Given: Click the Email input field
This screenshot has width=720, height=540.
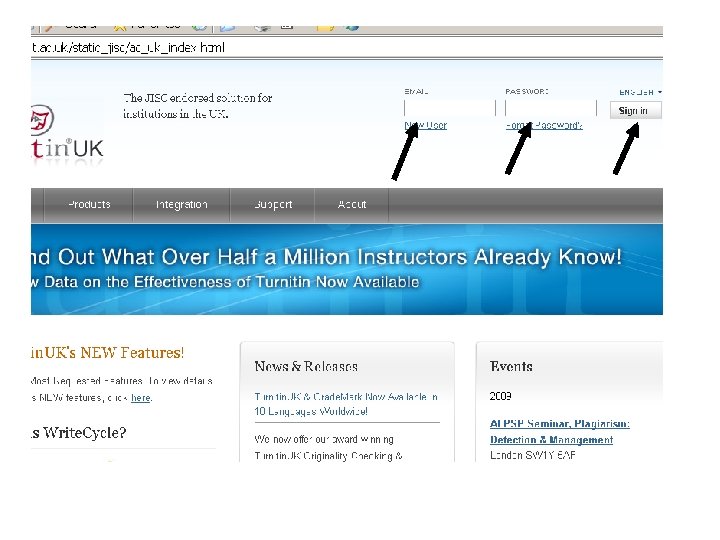Looking at the screenshot, I should [450, 108].
